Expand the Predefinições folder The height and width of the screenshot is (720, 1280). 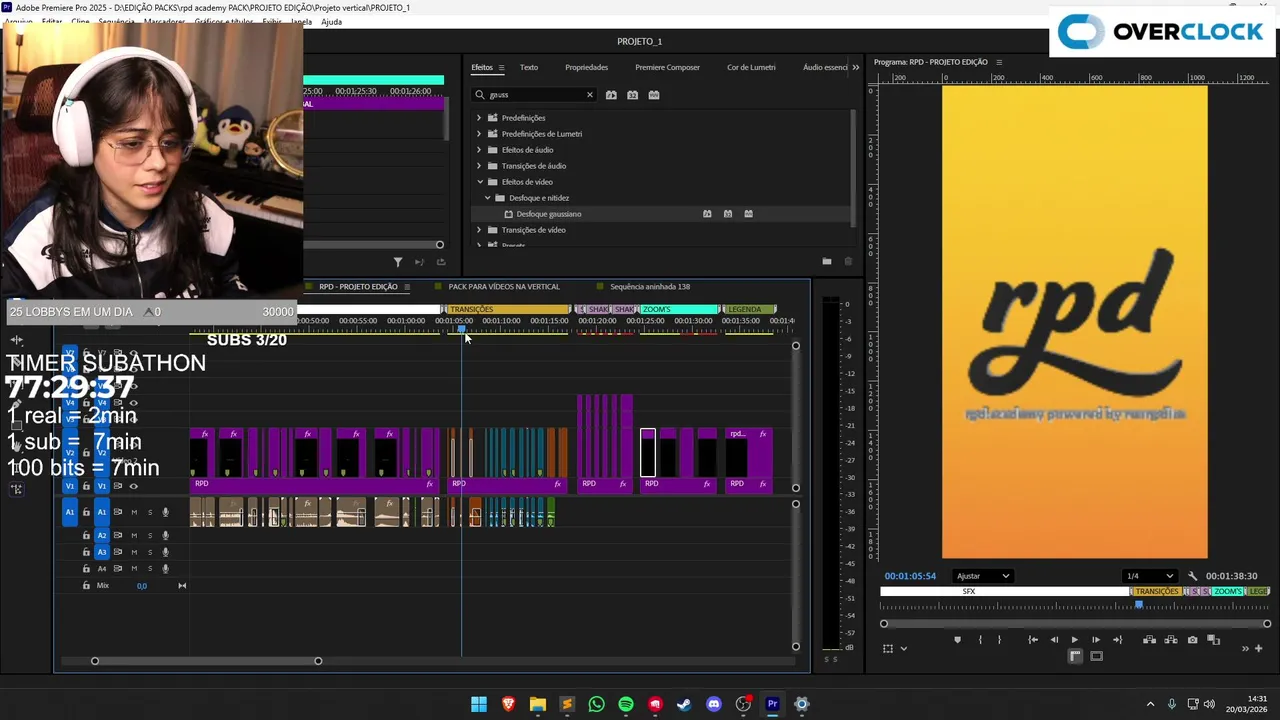[479, 118]
